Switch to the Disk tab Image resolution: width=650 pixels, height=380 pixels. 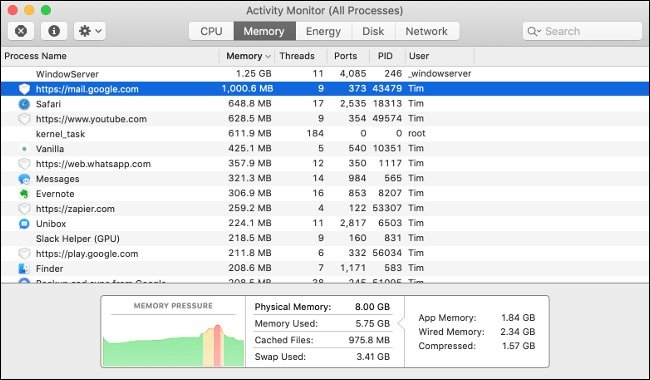373,31
